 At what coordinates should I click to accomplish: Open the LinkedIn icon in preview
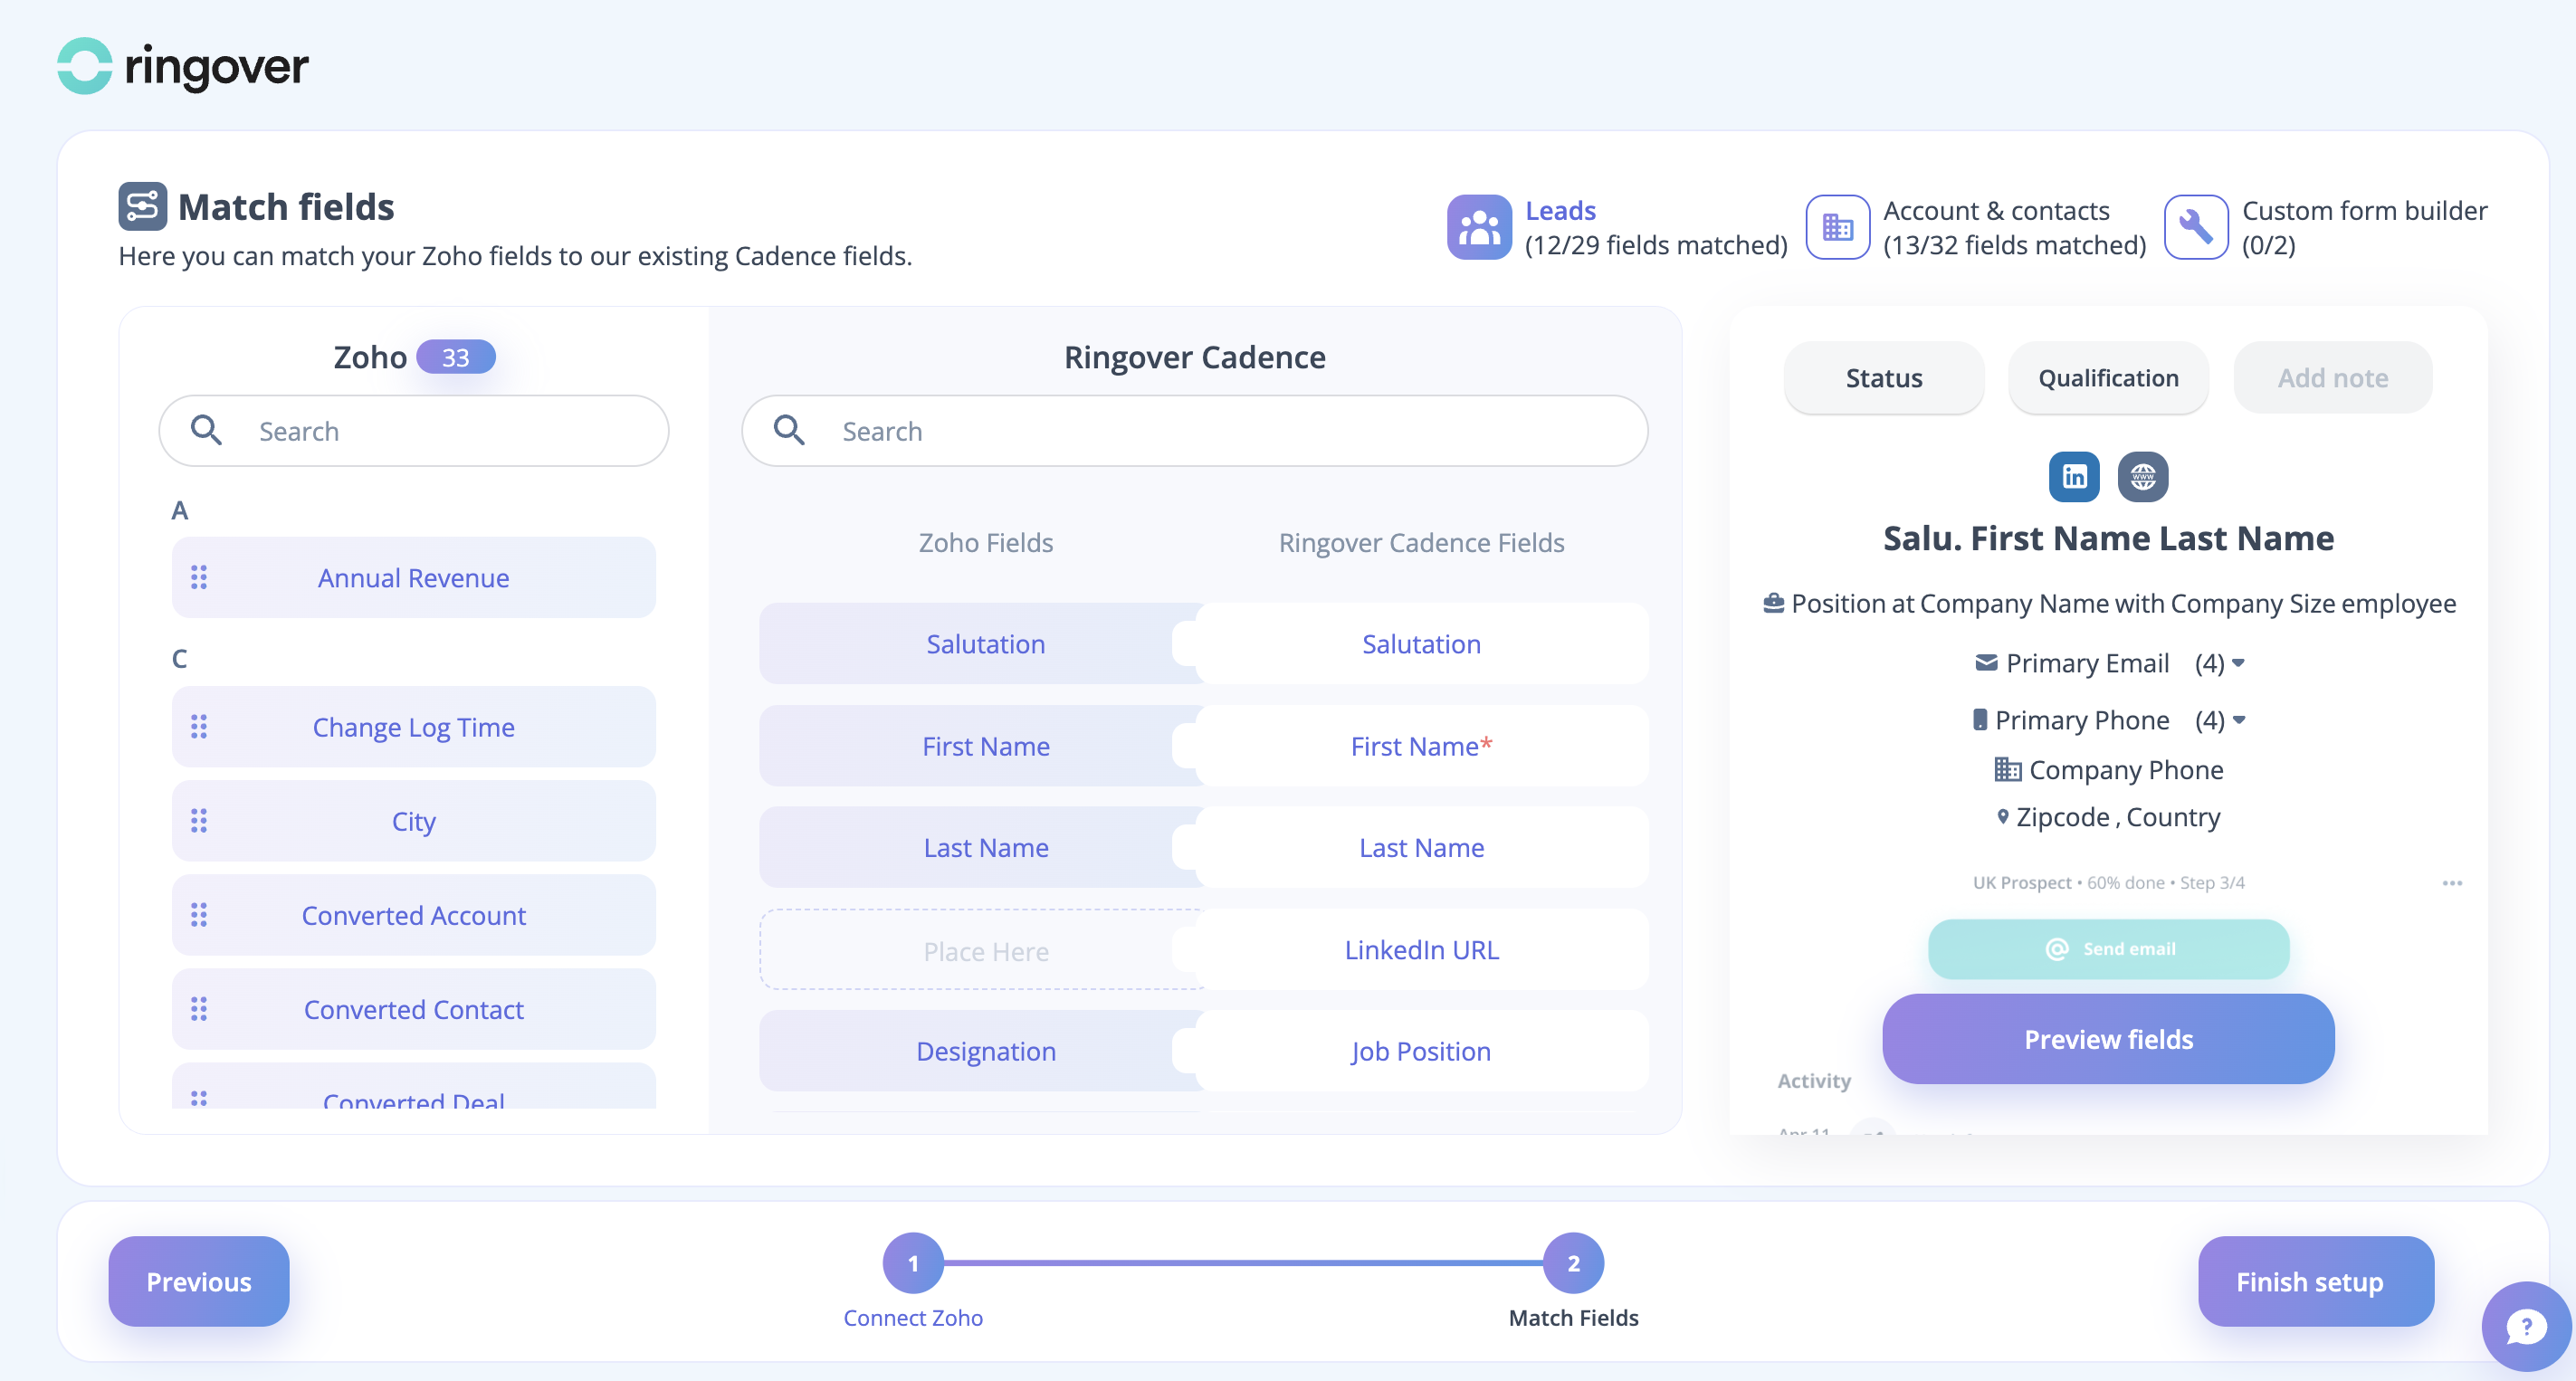click(x=2074, y=476)
